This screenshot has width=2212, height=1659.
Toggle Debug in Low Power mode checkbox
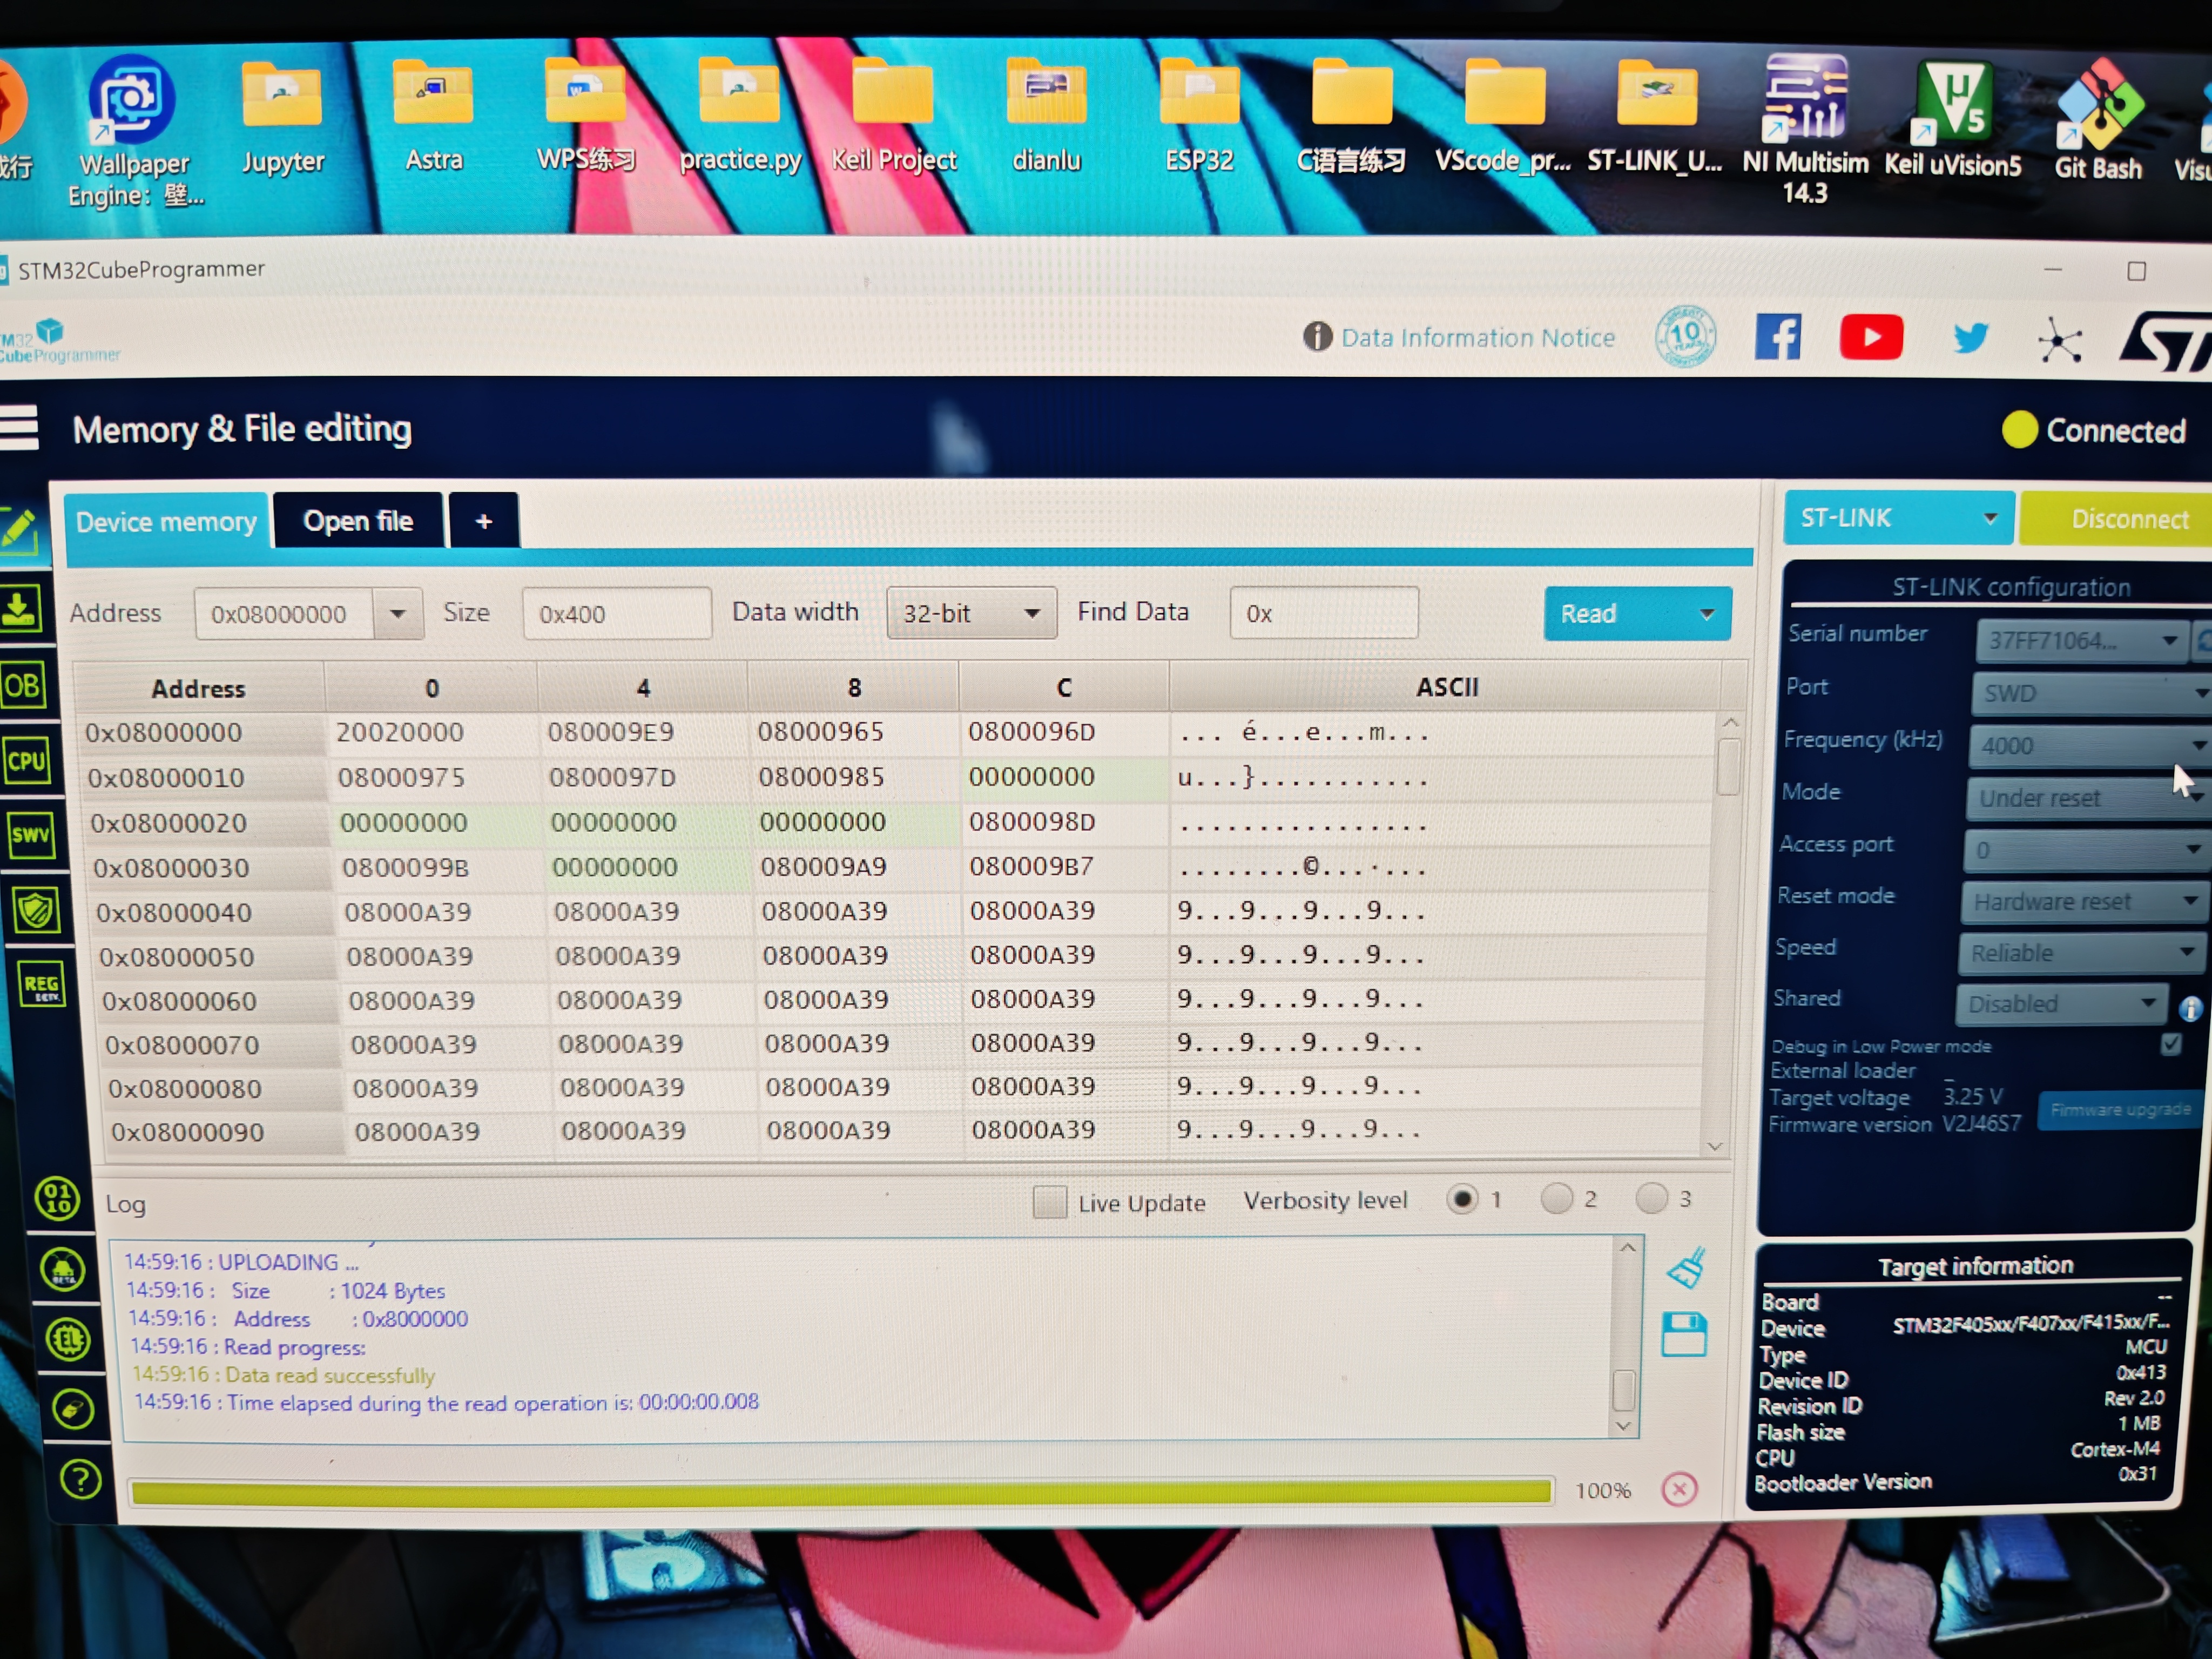pos(2171,1044)
